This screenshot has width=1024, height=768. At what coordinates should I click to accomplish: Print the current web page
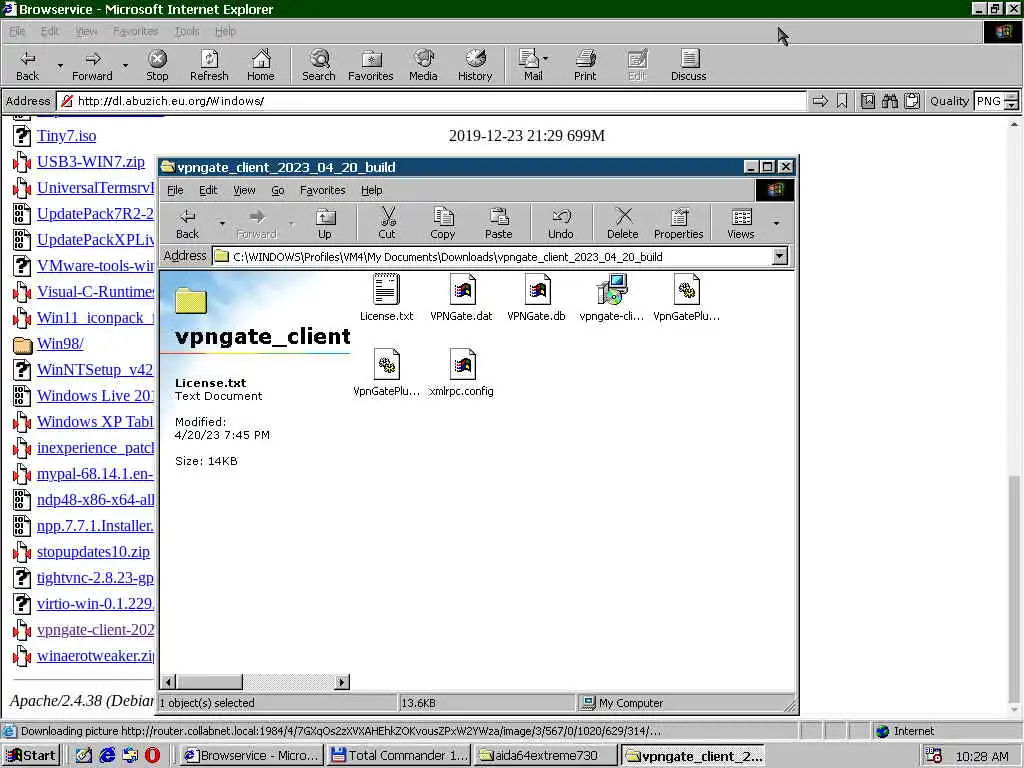tap(585, 65)
